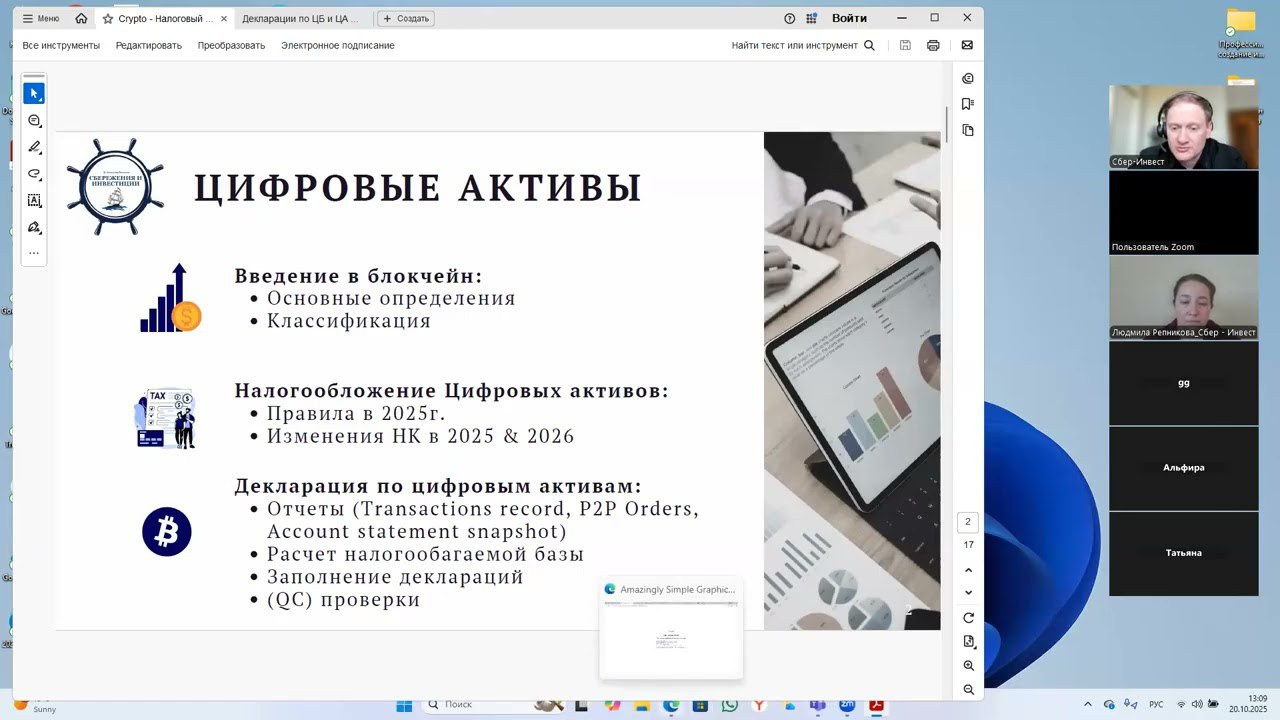
Task: Choose the add comment tool
Action: [34, 121]
